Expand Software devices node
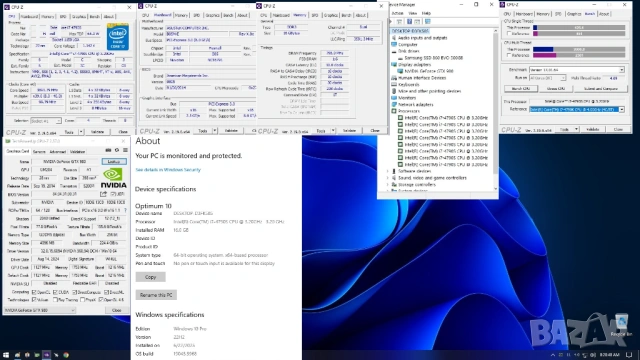Viewport: 640px width, 360px height. 388,171
